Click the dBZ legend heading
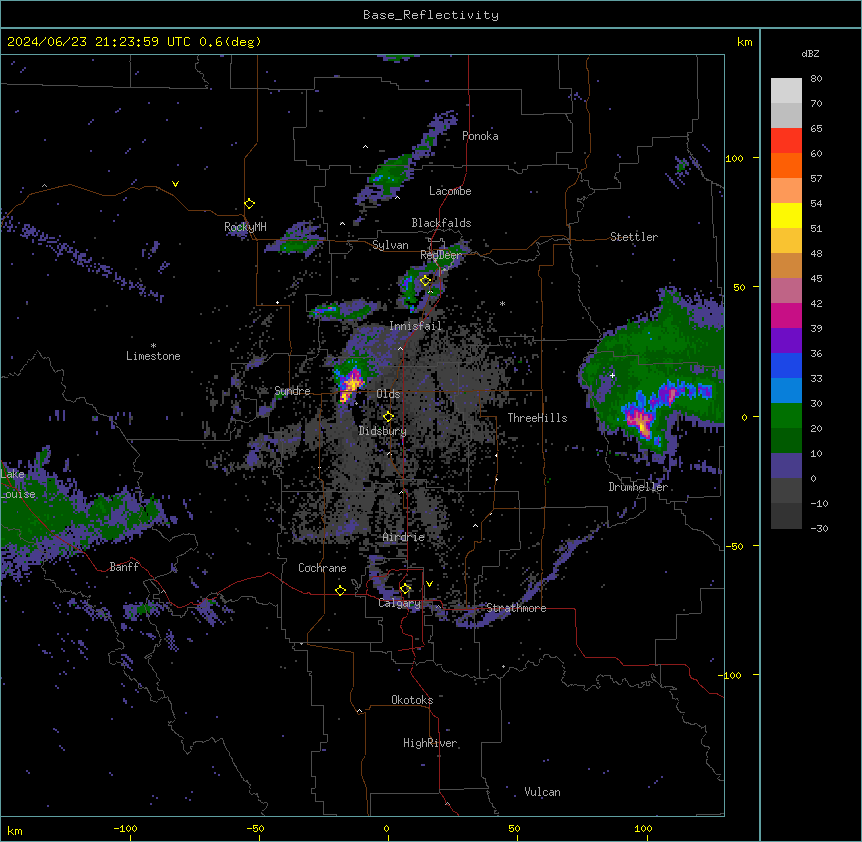Screen dimensions: 862x842 point(810,53)
